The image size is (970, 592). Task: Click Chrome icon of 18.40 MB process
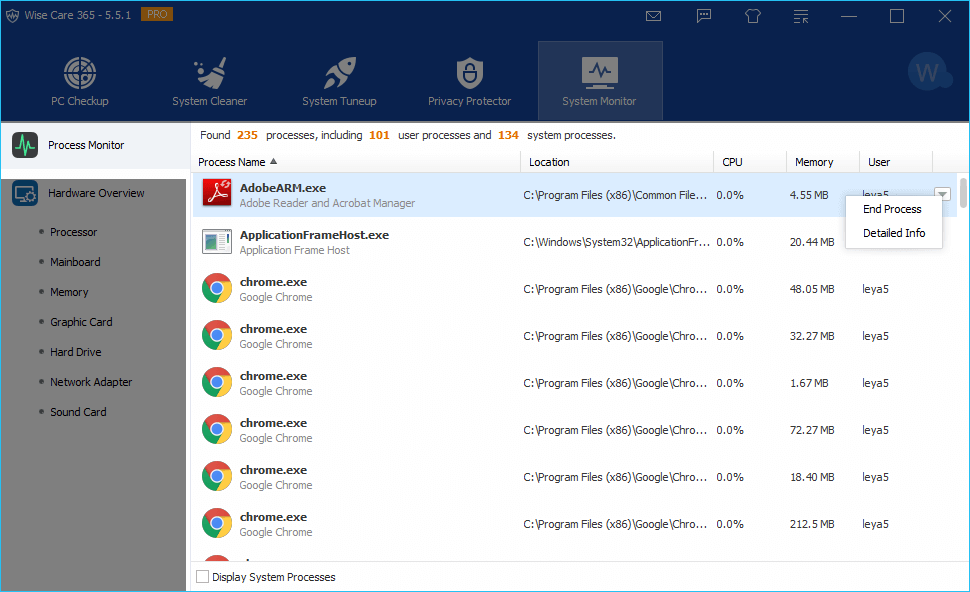coord(217,476)
